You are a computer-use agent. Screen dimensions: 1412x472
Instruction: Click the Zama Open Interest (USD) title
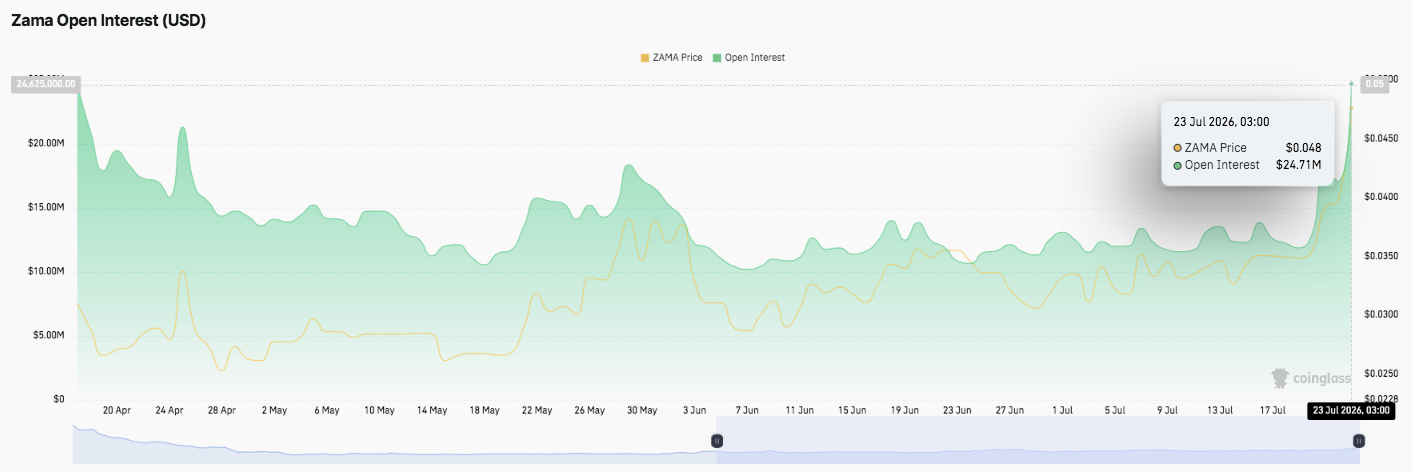tap(108, 20)
